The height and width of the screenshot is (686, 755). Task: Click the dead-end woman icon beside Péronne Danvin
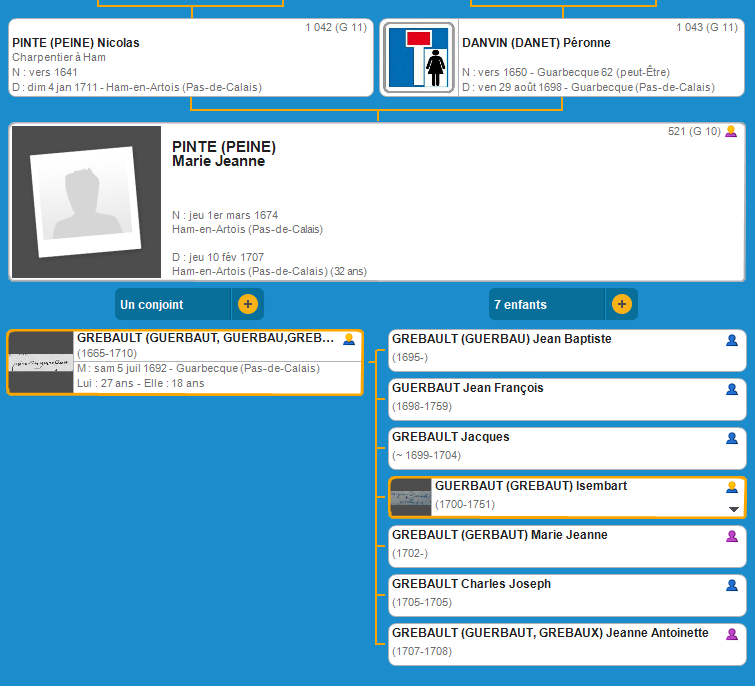[417, 59]
